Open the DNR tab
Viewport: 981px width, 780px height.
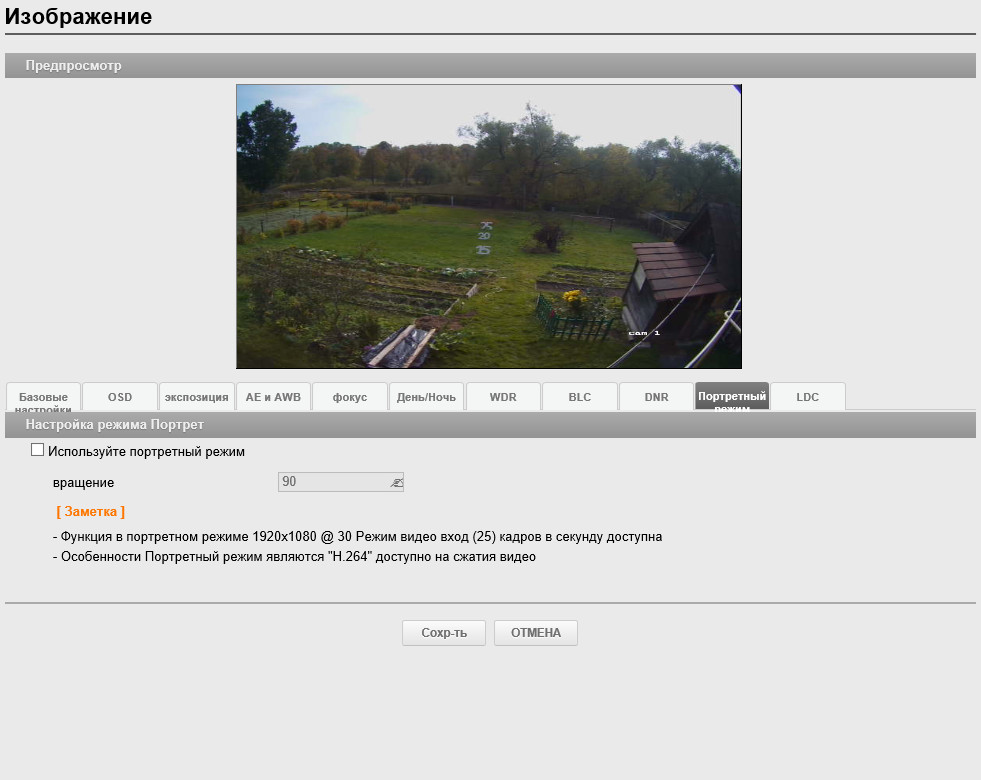[x=656, y=397]
